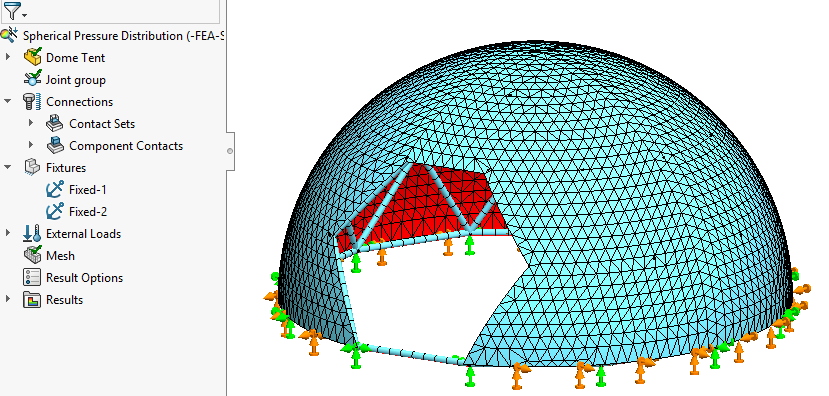Click the Connections bolt icon
The width and height of the screenshot is (829, 396).
pos(32,102)
